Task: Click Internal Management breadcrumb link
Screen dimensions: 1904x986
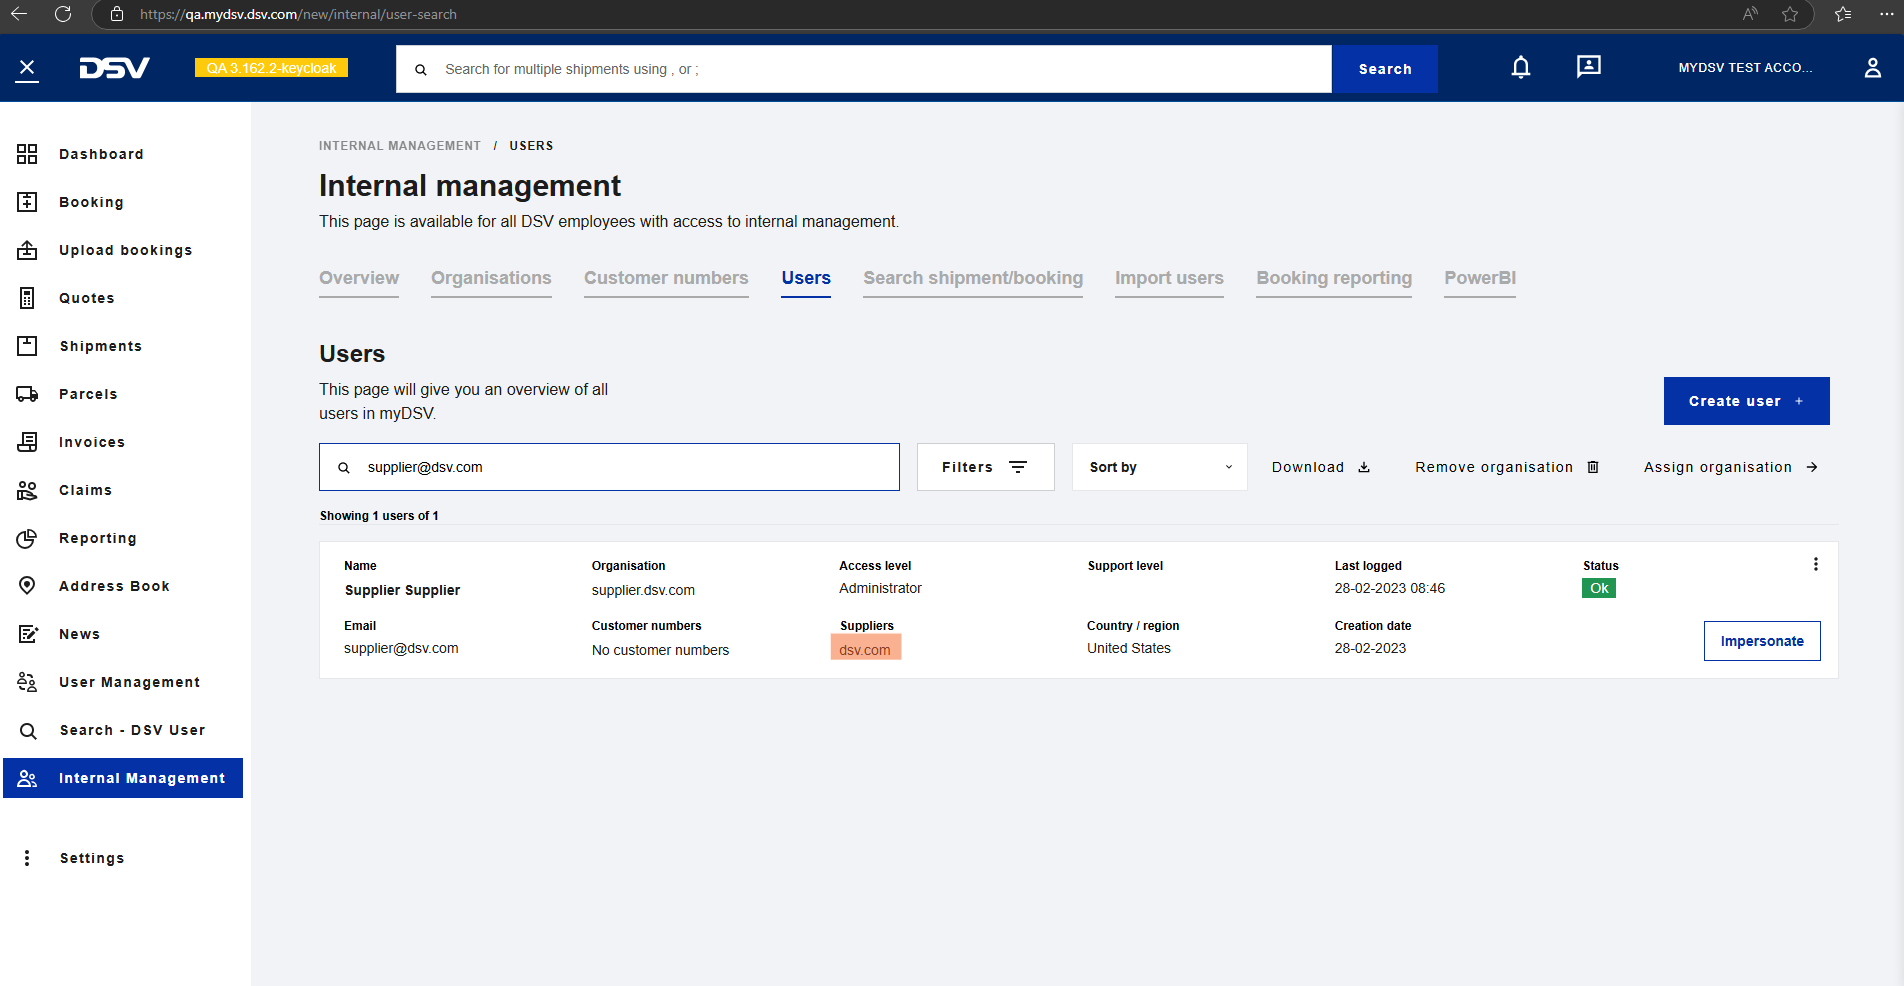Action: coord(399,146)
